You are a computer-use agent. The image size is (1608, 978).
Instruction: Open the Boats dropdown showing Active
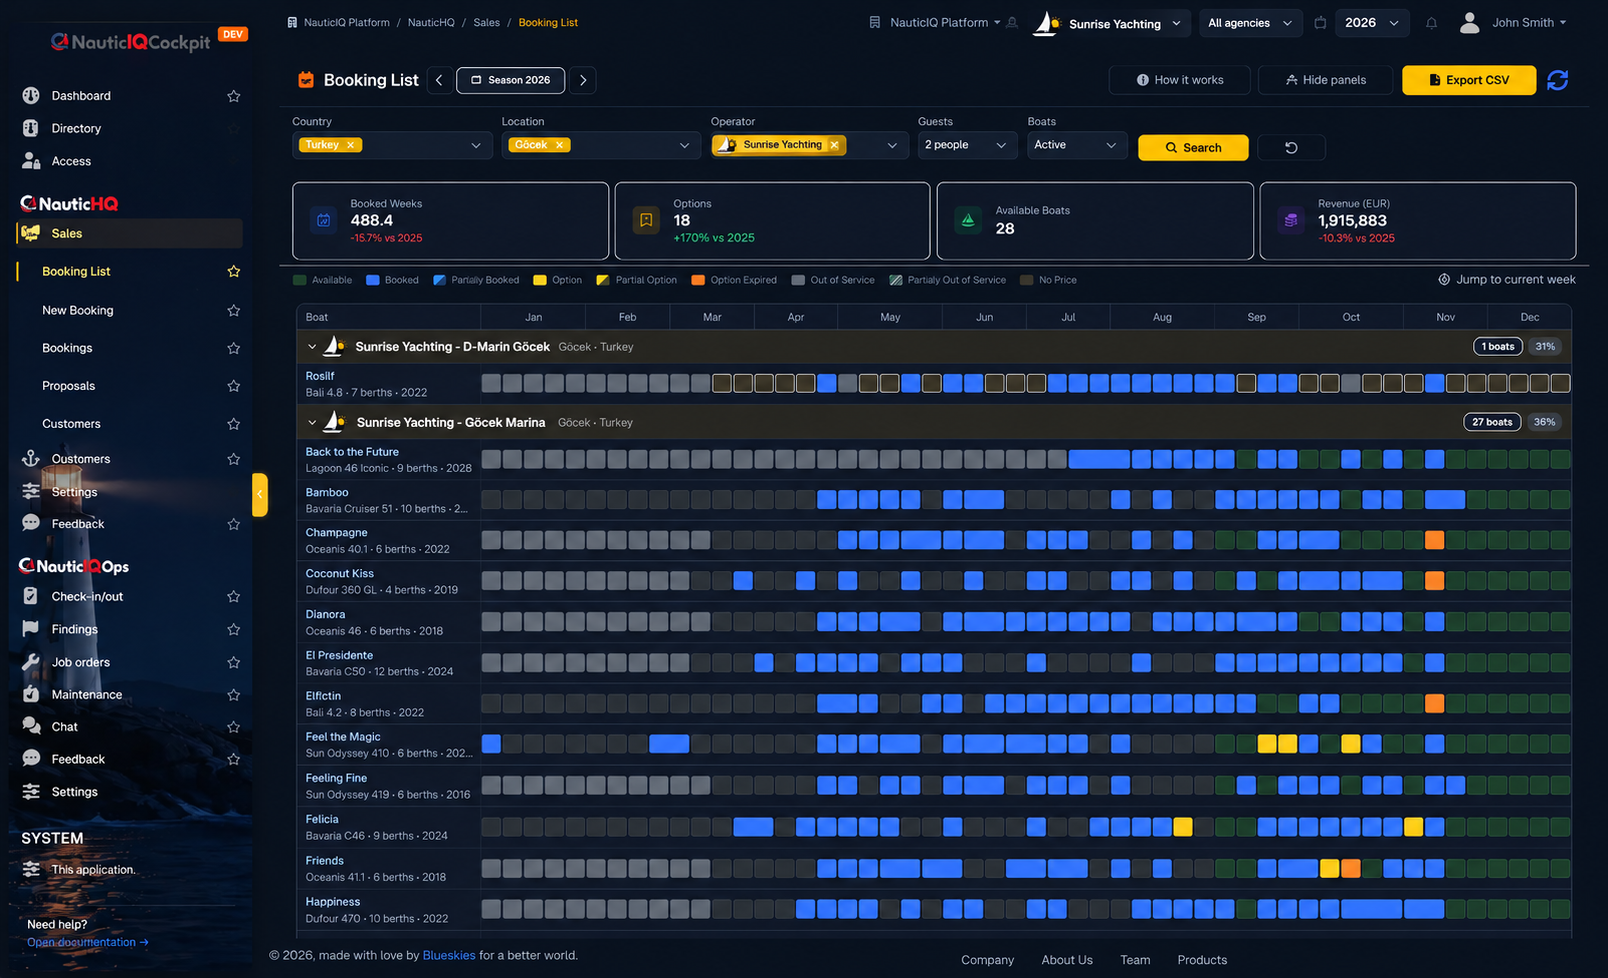coord(1077,145)
